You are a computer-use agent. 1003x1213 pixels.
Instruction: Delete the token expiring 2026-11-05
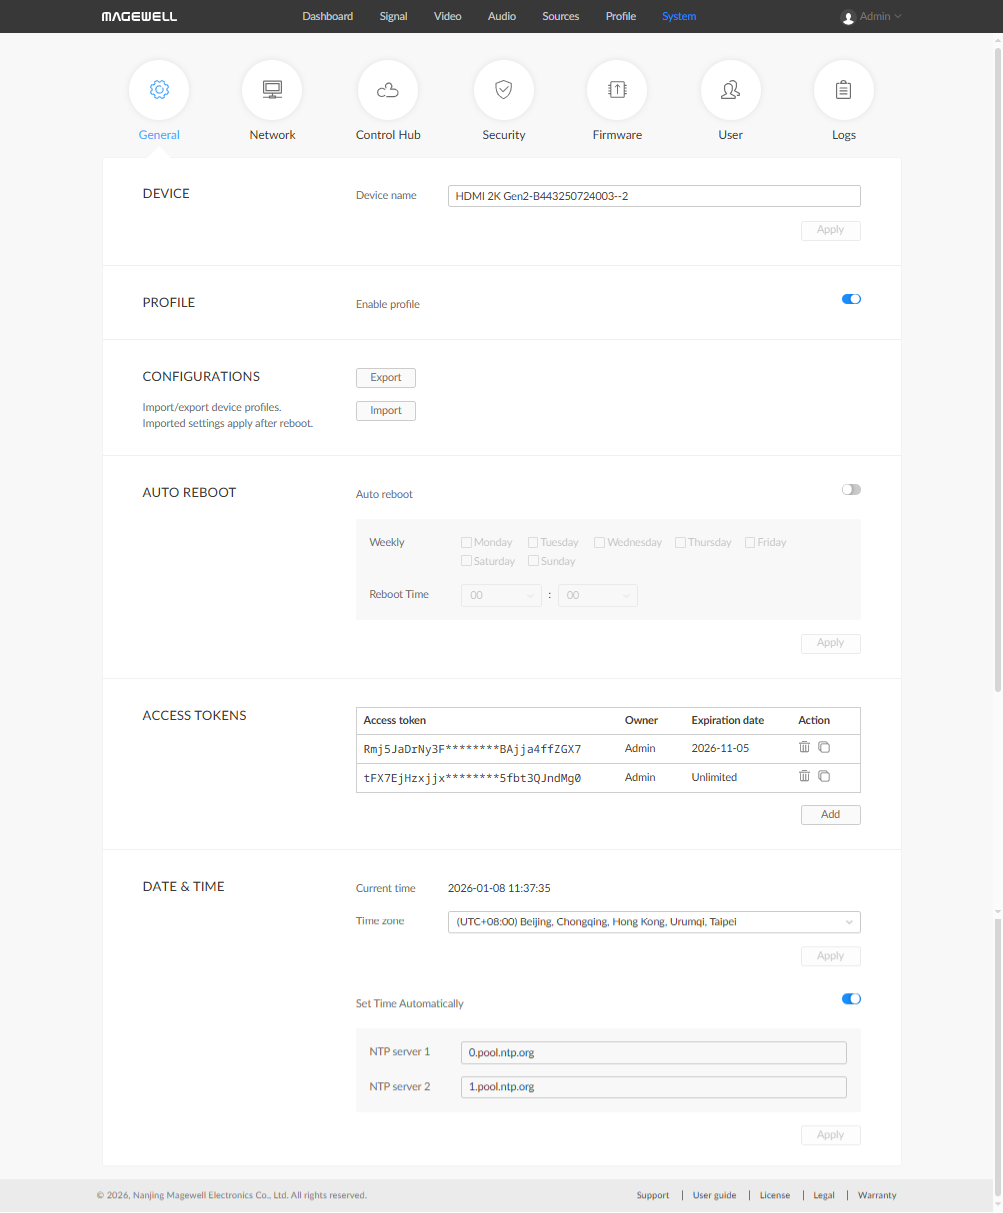[x=804, y=747]
